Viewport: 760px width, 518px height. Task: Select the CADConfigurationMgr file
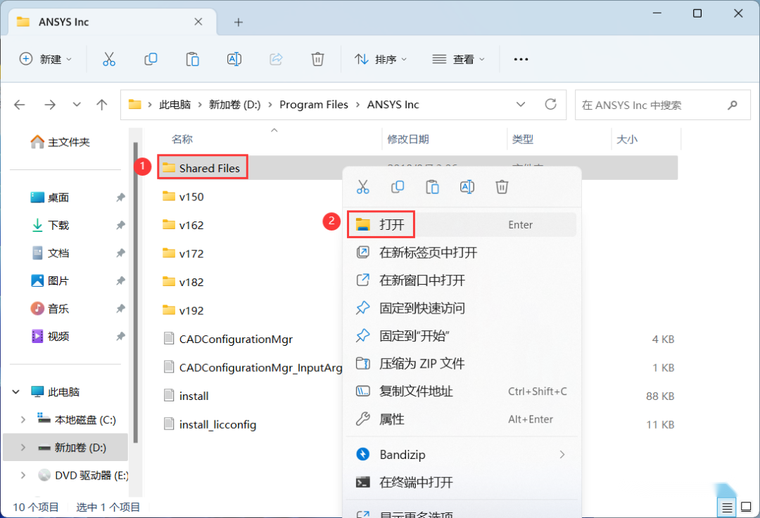[x=228, y=339]
